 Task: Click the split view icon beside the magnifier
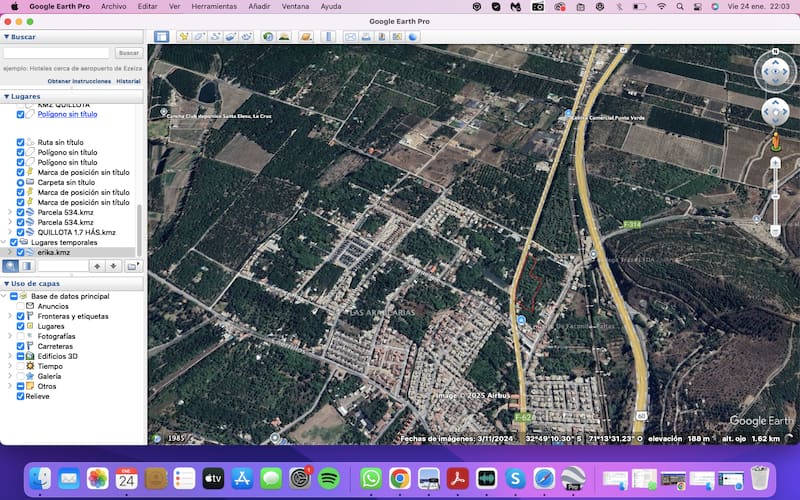tap(27, 266)
